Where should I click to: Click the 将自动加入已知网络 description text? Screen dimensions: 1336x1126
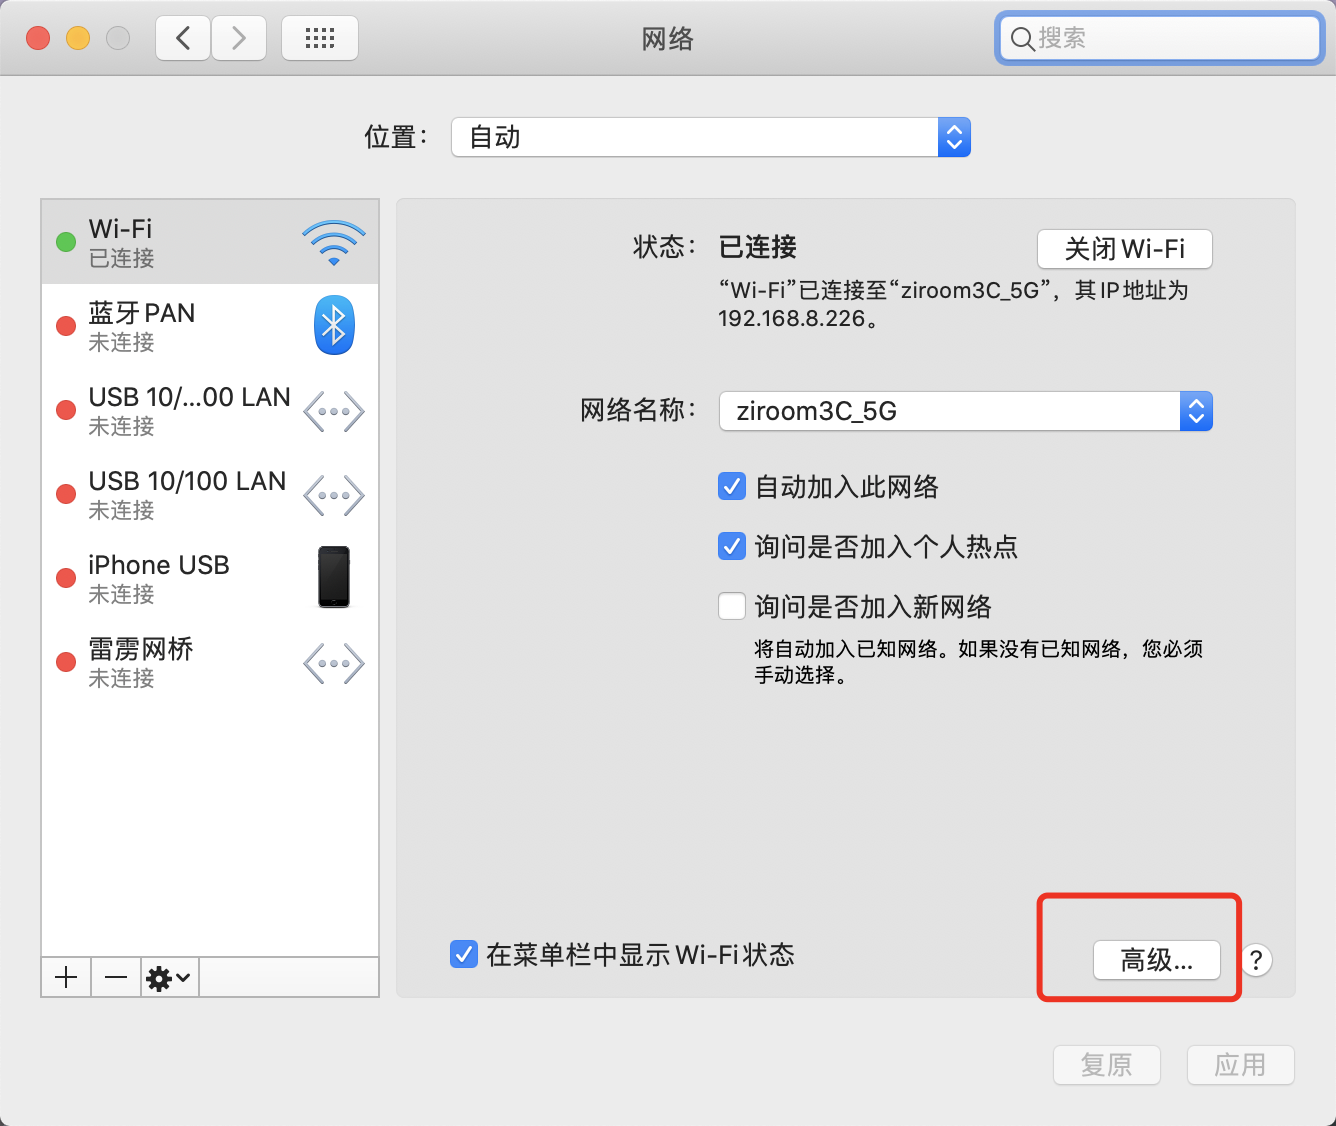tap(978, 662)
